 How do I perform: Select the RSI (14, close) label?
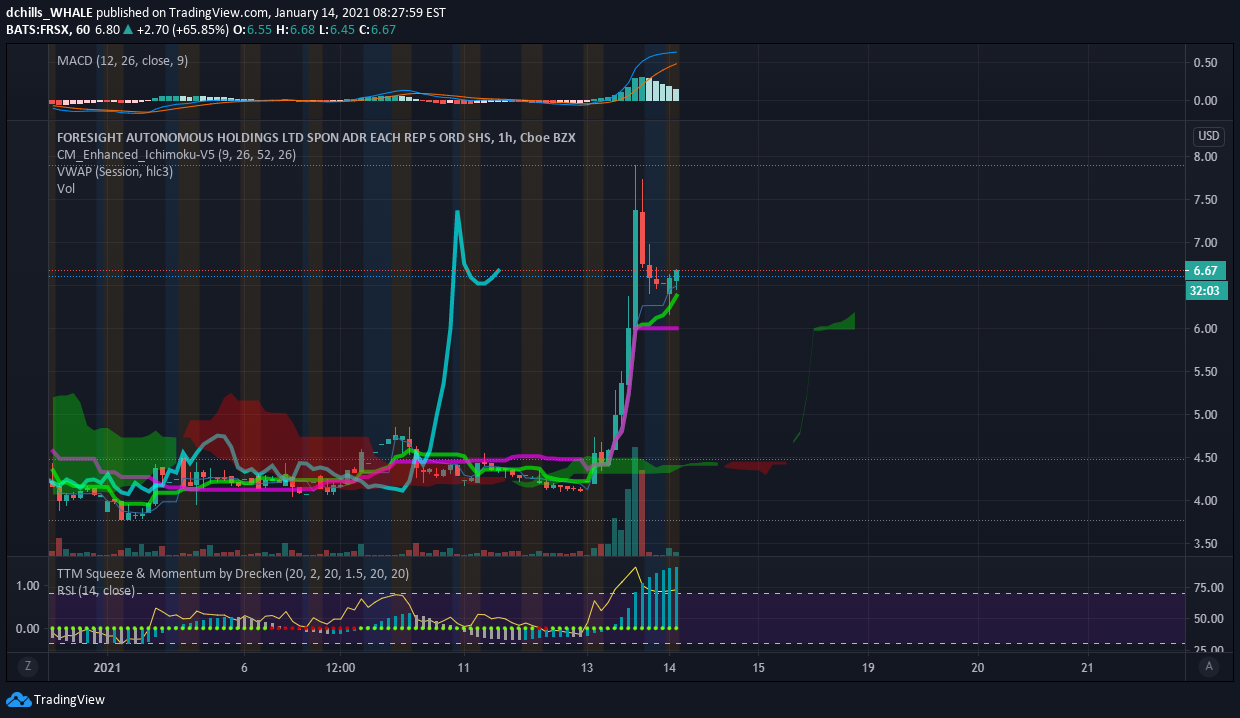(96, 591)
